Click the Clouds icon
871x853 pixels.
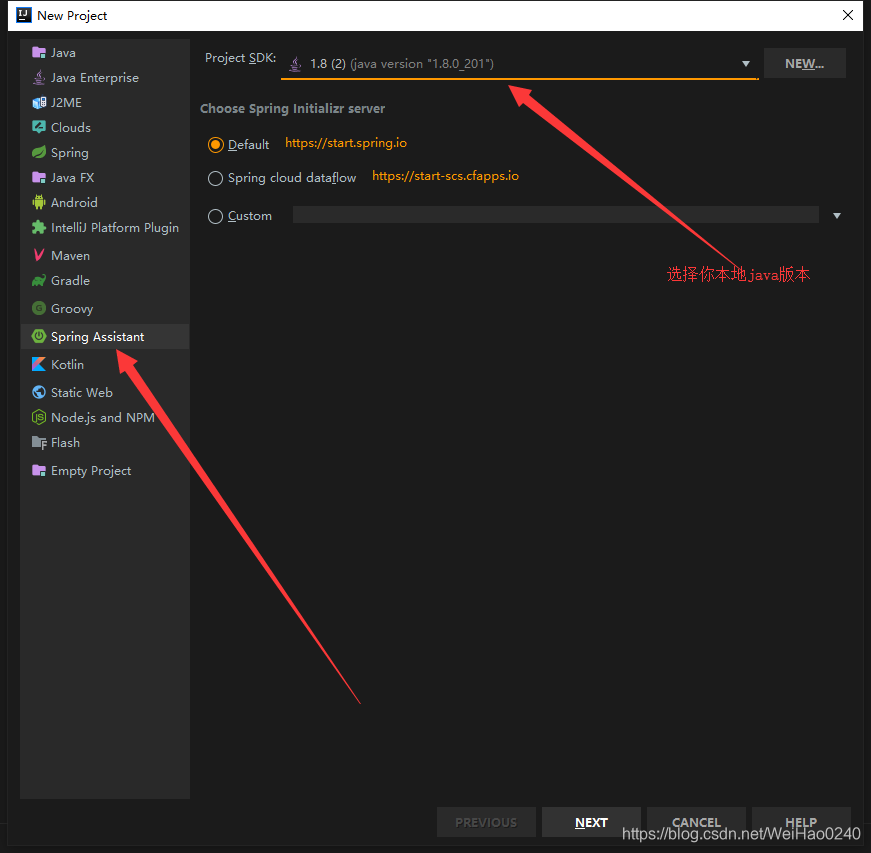tap(39, 127)
